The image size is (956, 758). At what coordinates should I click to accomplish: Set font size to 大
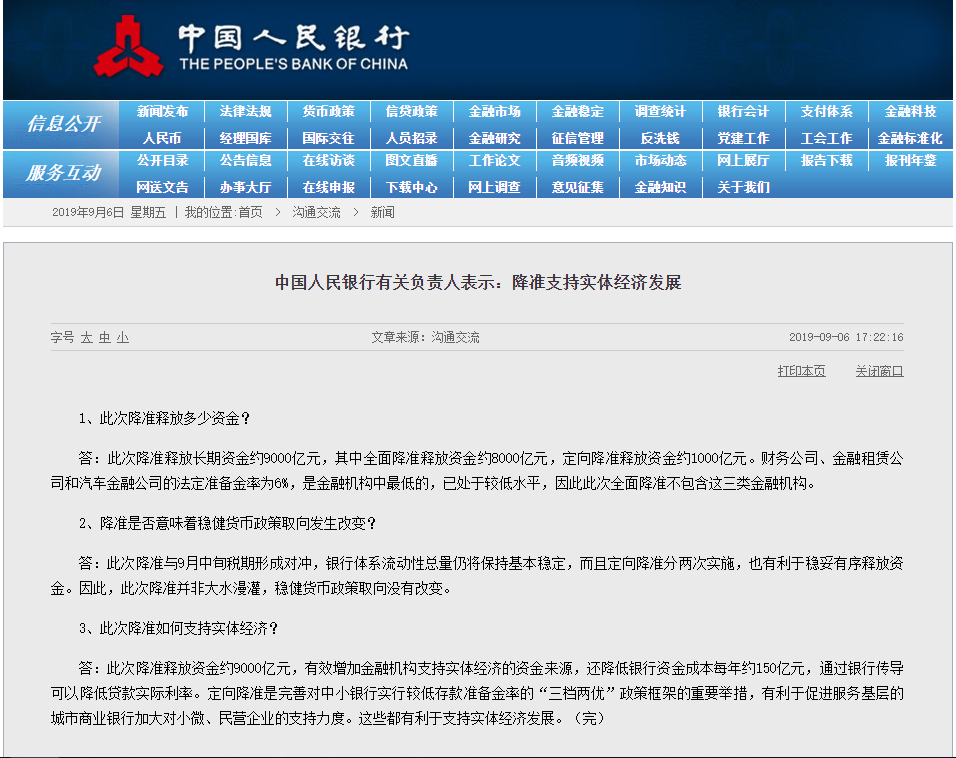pos(87,338)
